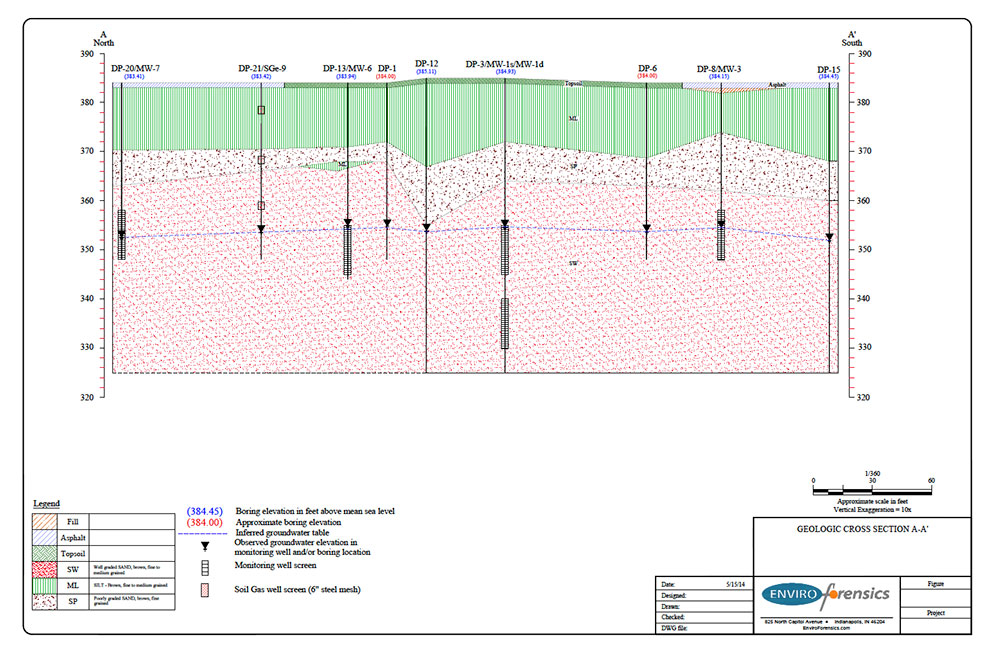This screenshot has height=647, width=1000.
Task: Click the "Figure" title block cell
Action: pyautogui.click(x=936, y=583)
